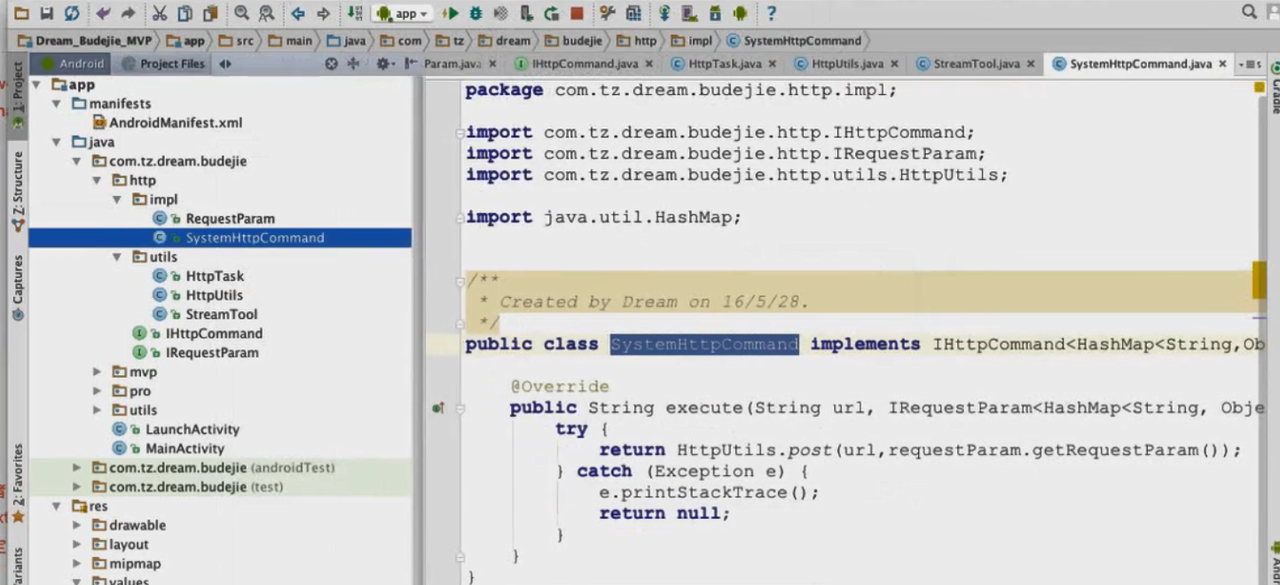Collapse the app module node
This screenshot has height=585, width=1280.
pyautogui.click(x=38, y=85)
